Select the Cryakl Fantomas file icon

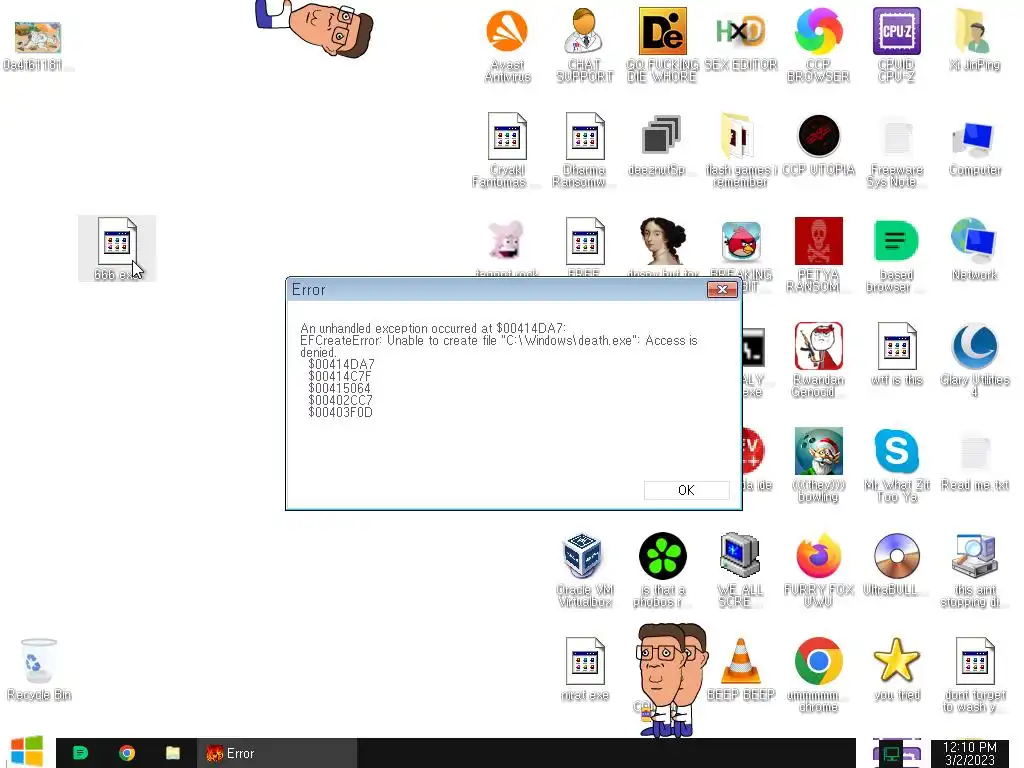click(507, 150)
